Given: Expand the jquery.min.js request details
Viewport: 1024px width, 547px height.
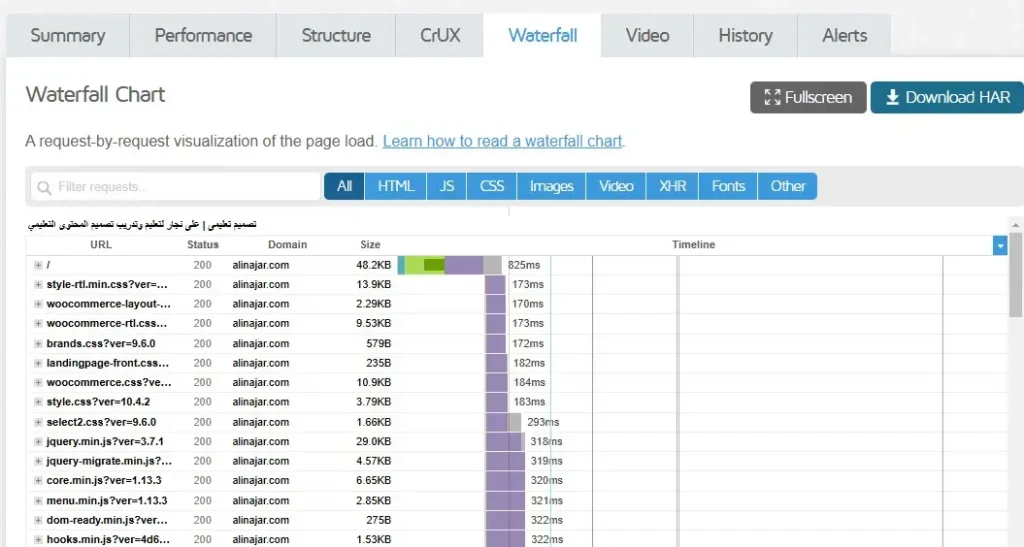Looking at the screenshot, I should (x=38, y=442).
